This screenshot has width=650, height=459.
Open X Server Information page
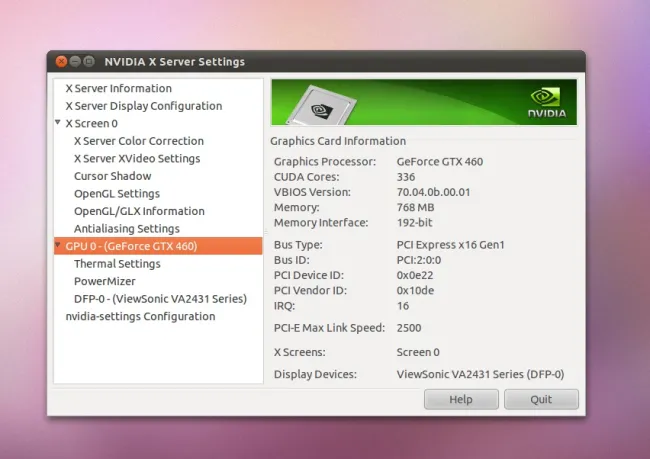(x=118, y=88)
